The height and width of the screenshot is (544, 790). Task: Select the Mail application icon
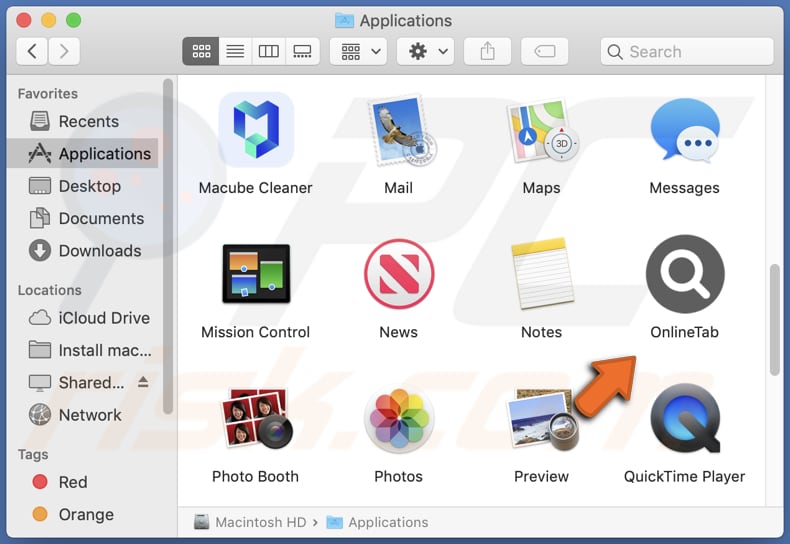pos(402,131)
